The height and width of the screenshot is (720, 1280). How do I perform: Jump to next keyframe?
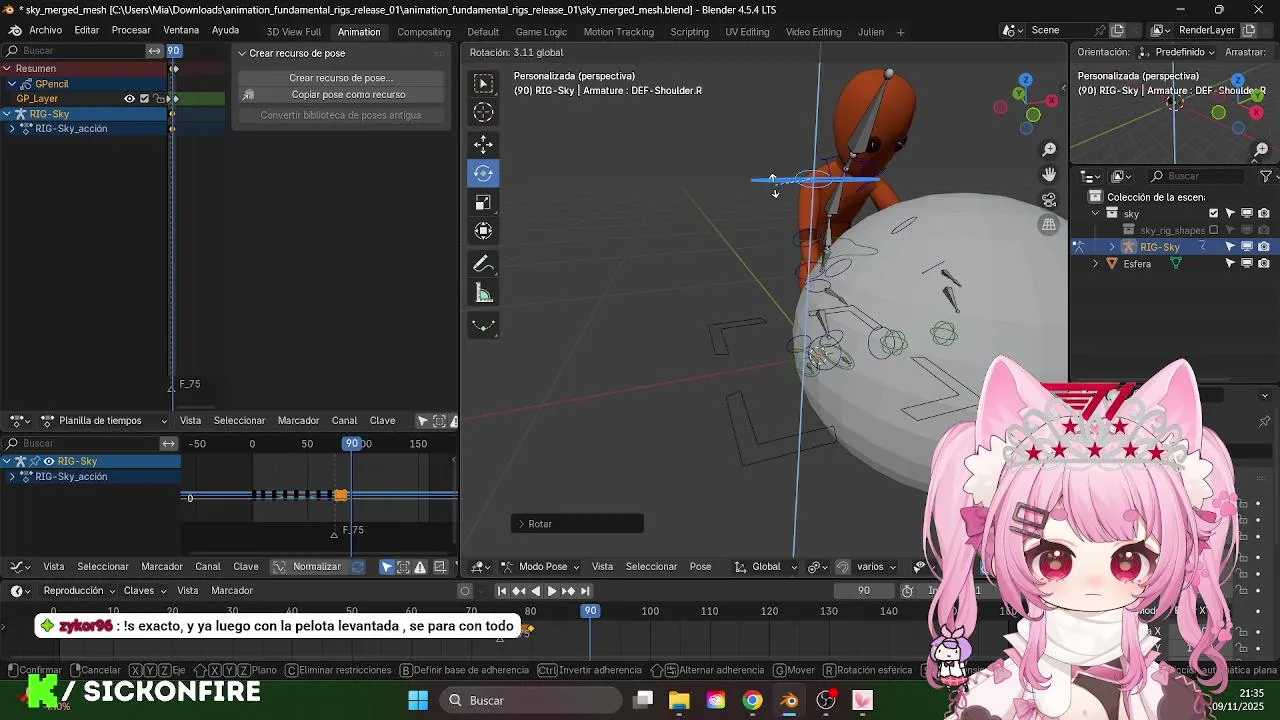coord(568,591)
